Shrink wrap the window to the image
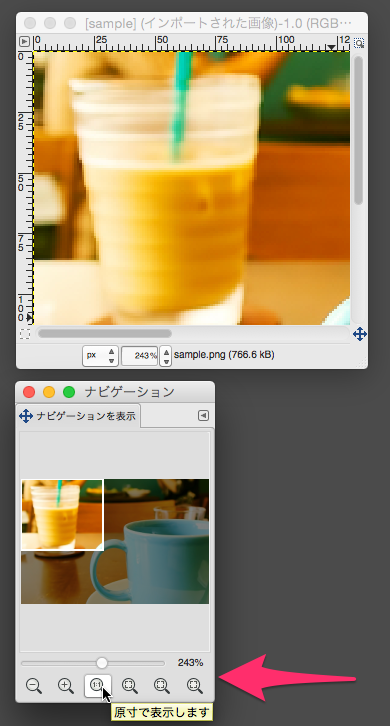 click(x=195, y=686)
